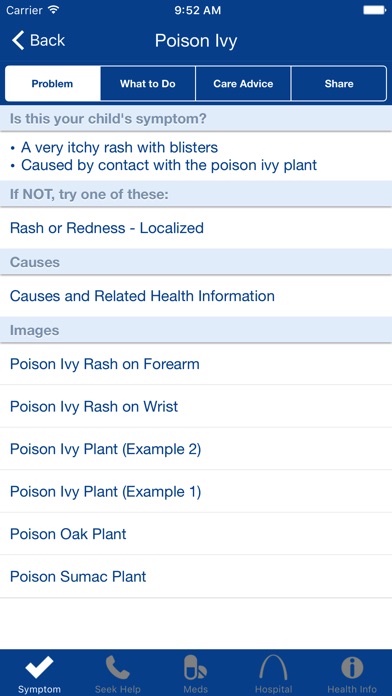Switch to the Problem tab
392x696 pixels.
pyautogui.click(x=53, y=84)
